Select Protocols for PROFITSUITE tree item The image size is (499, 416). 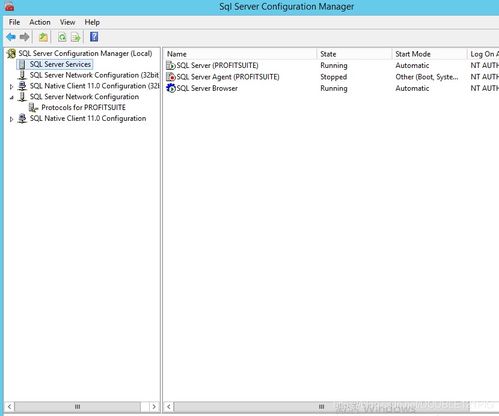point(83,108)
